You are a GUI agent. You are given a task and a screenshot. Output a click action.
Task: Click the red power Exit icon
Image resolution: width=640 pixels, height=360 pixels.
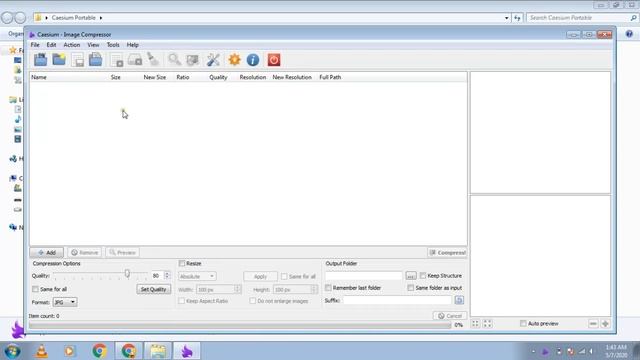274,60
